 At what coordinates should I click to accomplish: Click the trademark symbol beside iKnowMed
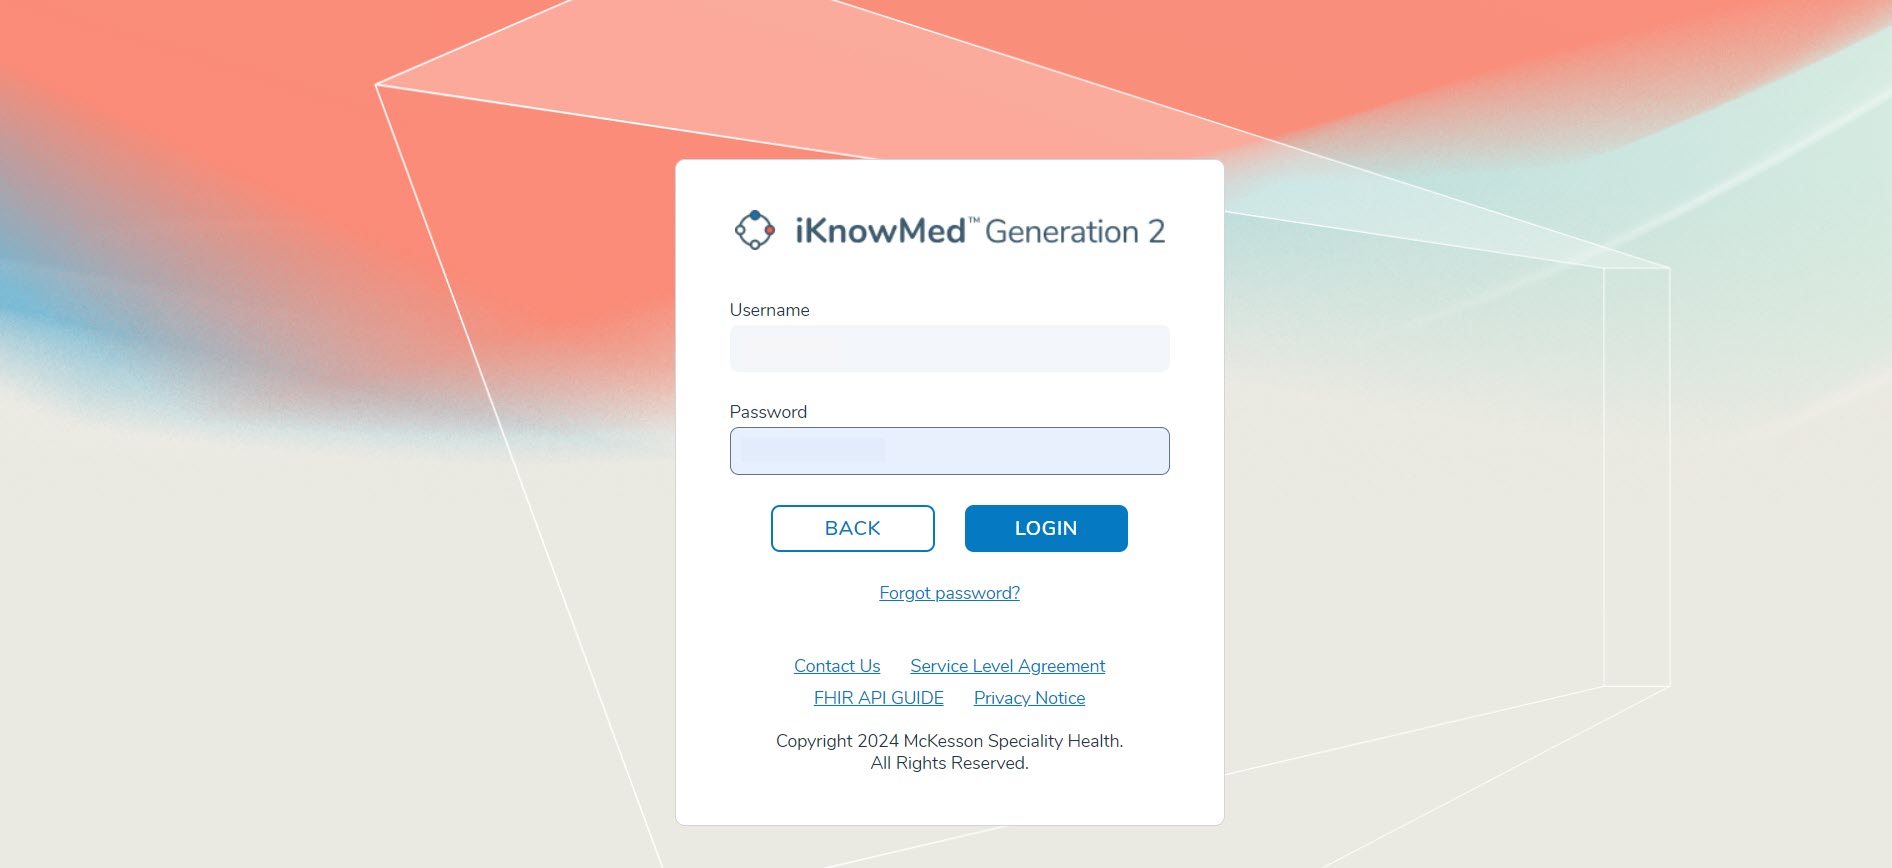974,220
